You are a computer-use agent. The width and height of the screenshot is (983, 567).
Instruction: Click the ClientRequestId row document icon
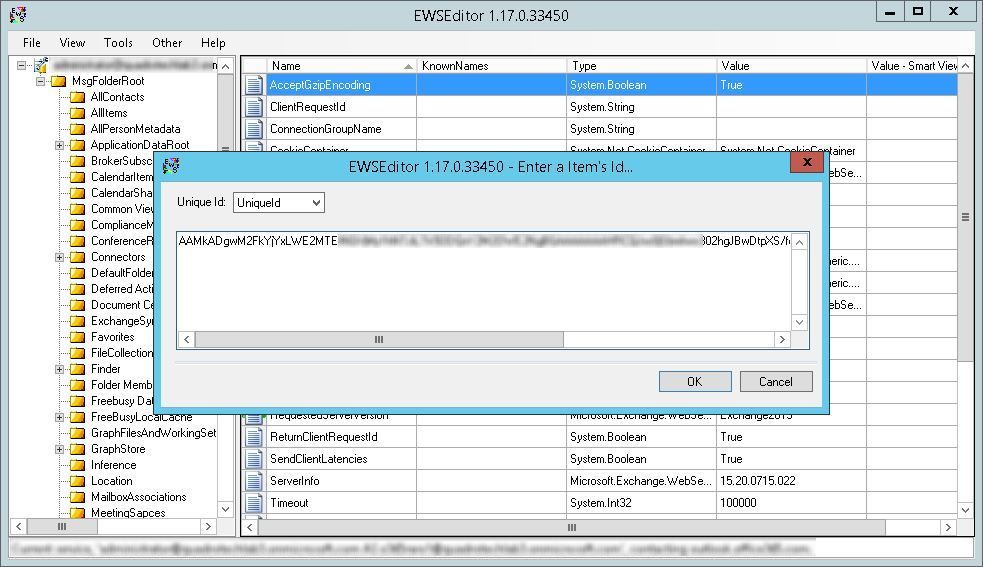tap(254, 107)
